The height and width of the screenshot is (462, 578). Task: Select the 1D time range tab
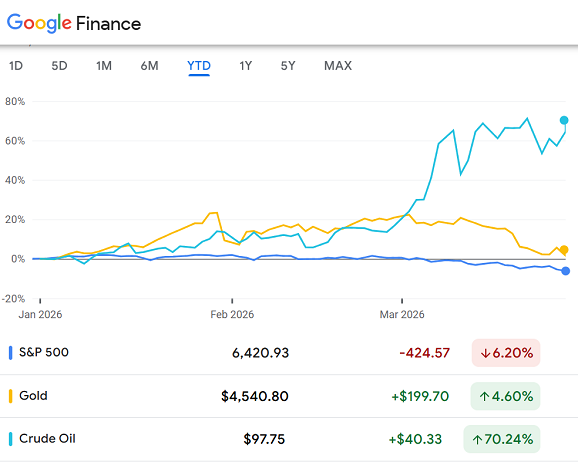click(x=16, y=66)
